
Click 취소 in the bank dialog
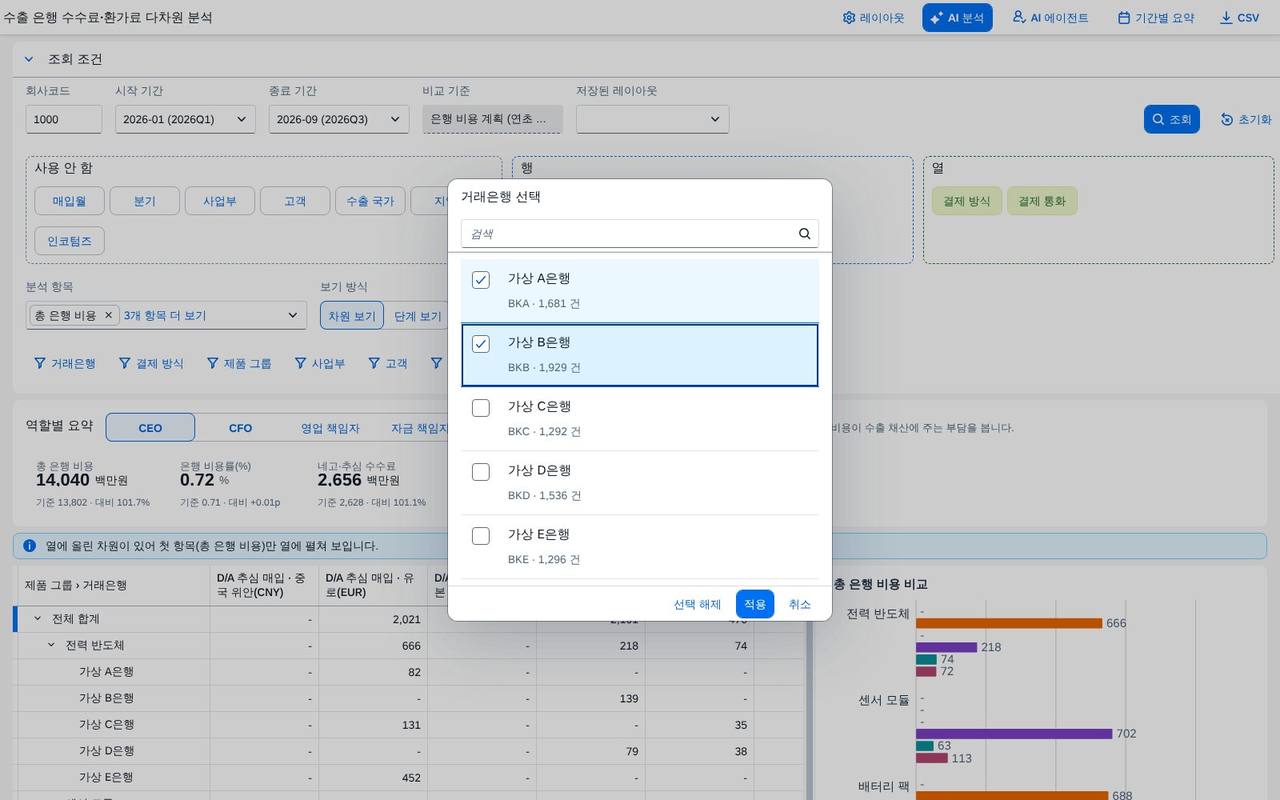pyautogui.click(x=800, y=604)
